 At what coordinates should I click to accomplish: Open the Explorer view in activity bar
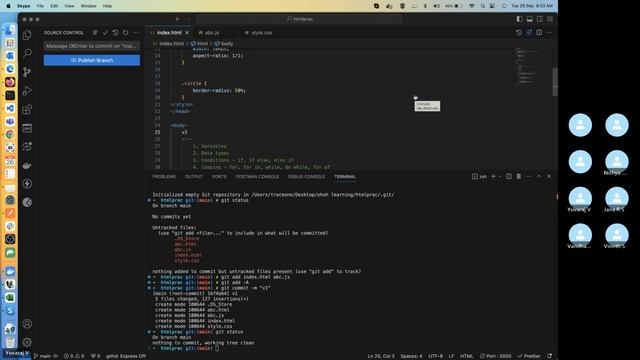pos(27,35)
